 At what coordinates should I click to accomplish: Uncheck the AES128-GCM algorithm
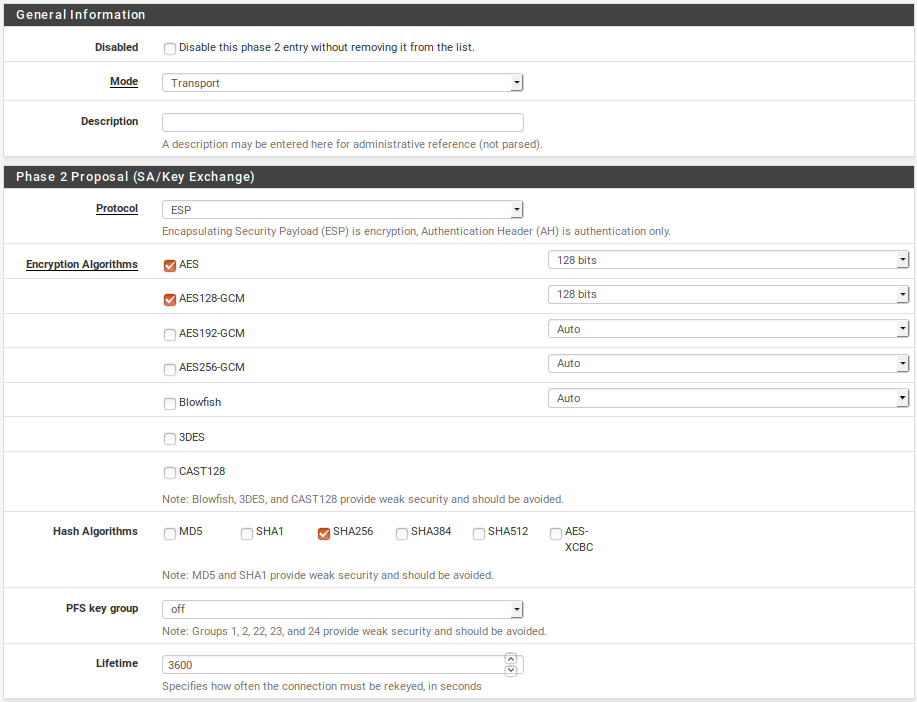tap(169, 299)
